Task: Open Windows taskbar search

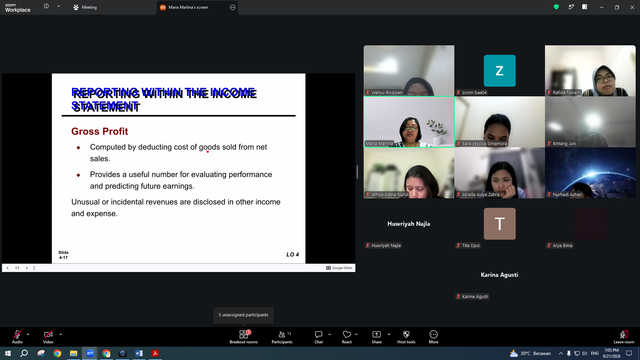Action: [x=24, y=353]
